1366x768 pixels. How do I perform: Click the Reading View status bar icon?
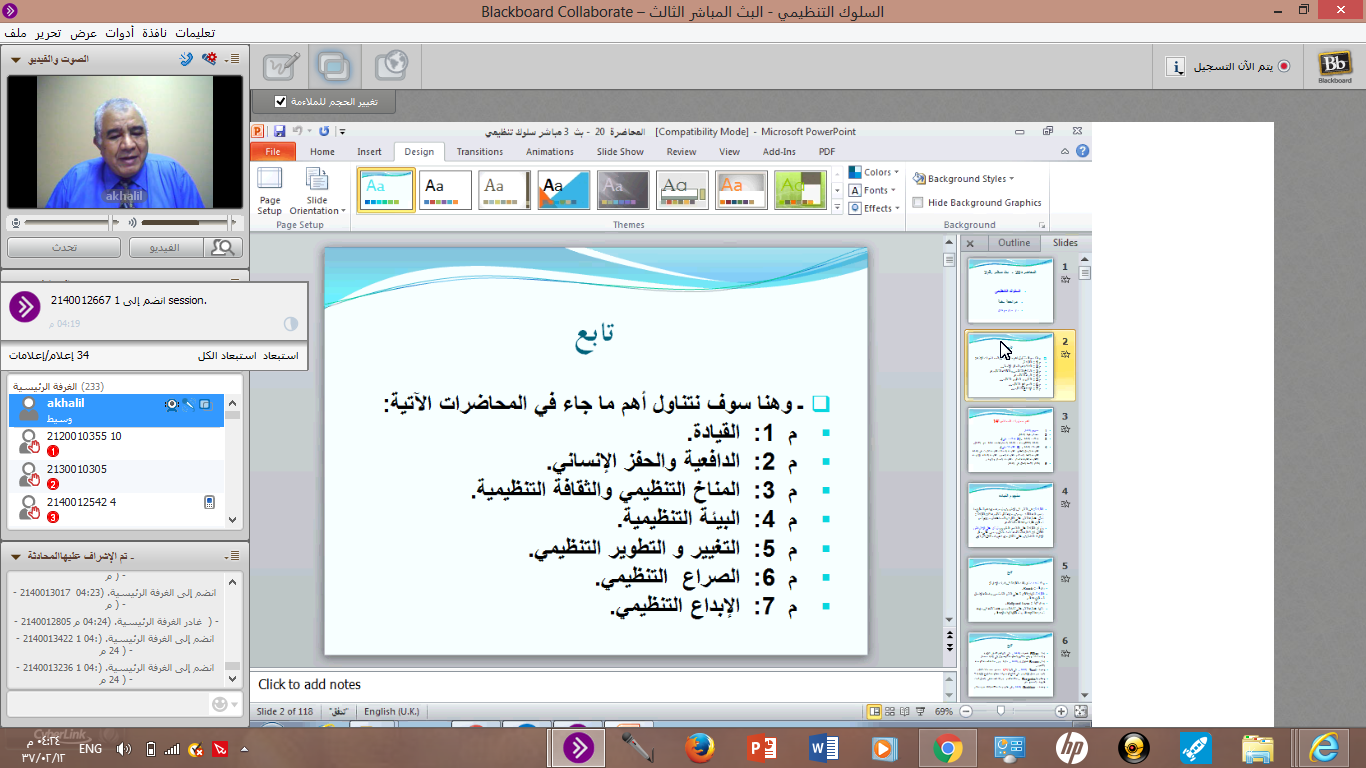point(905,711)
